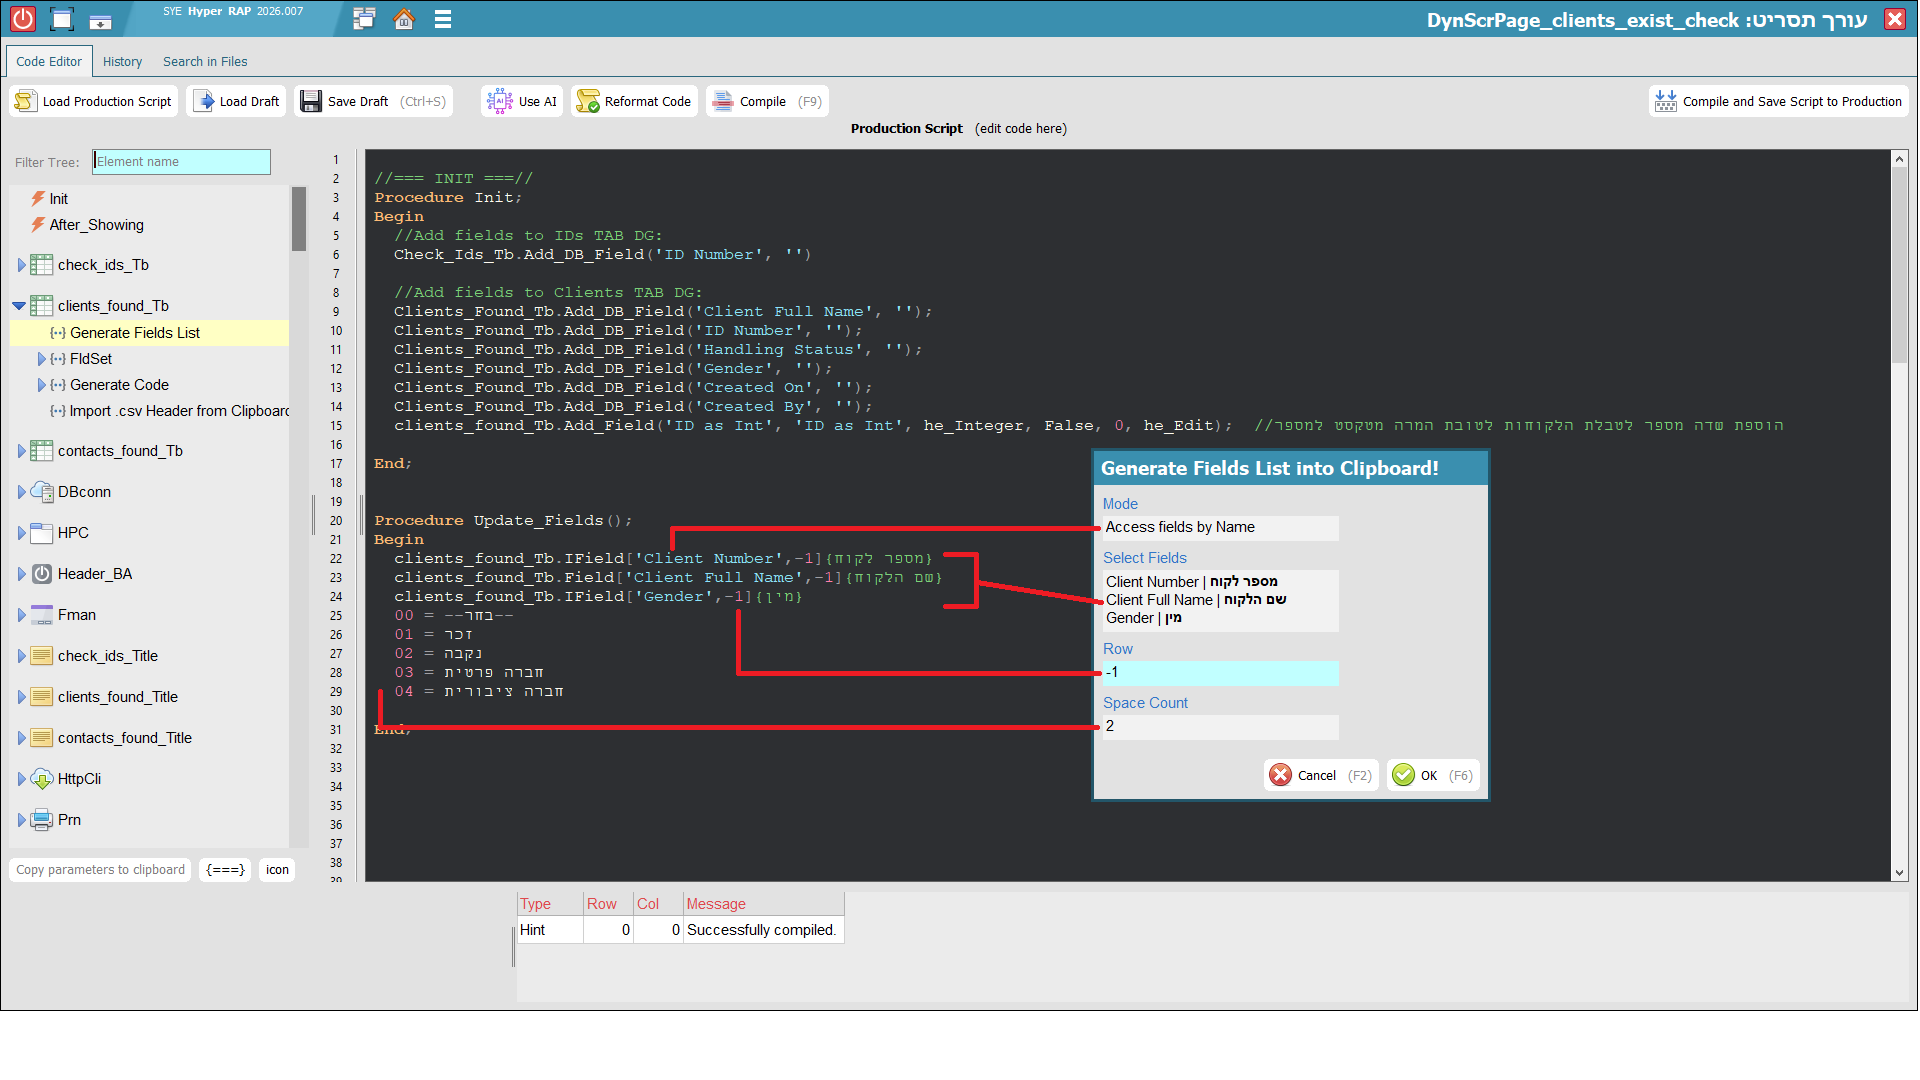Open the hamburger menu in header
Viewport: 1920px width, 1080px height.
[443, 19]
